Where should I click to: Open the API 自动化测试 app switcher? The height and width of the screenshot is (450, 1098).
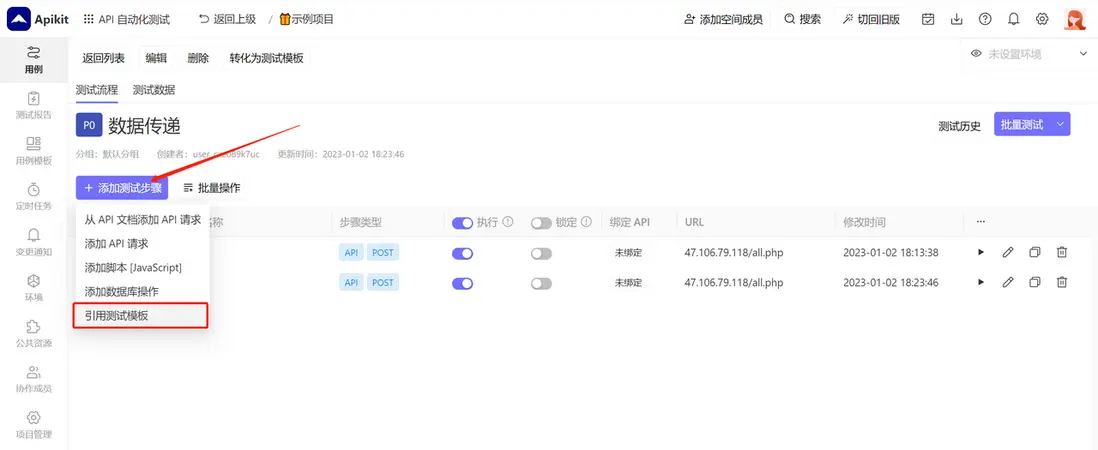coord(127,19)
